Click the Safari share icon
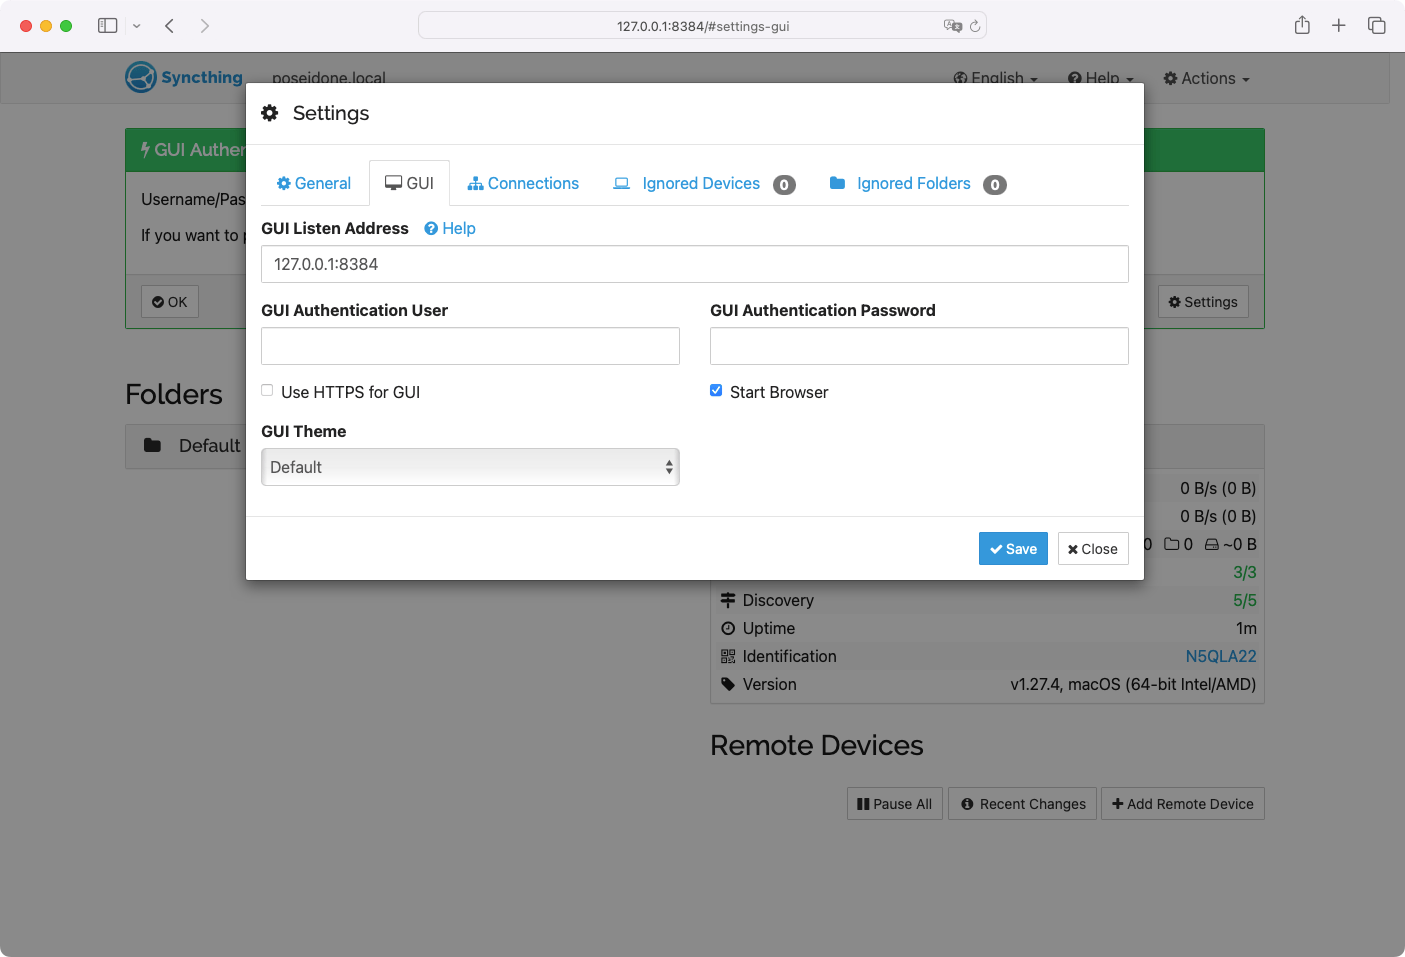The width and height of the screenshot is (1405, 957). 1302,26
